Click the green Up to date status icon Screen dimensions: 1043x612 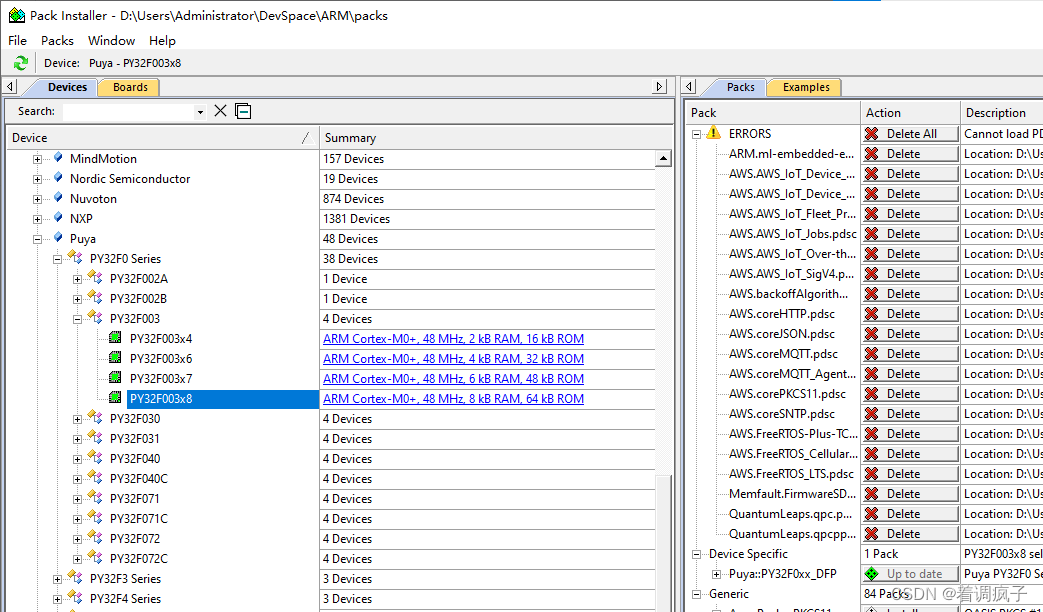tap(871, 573)
